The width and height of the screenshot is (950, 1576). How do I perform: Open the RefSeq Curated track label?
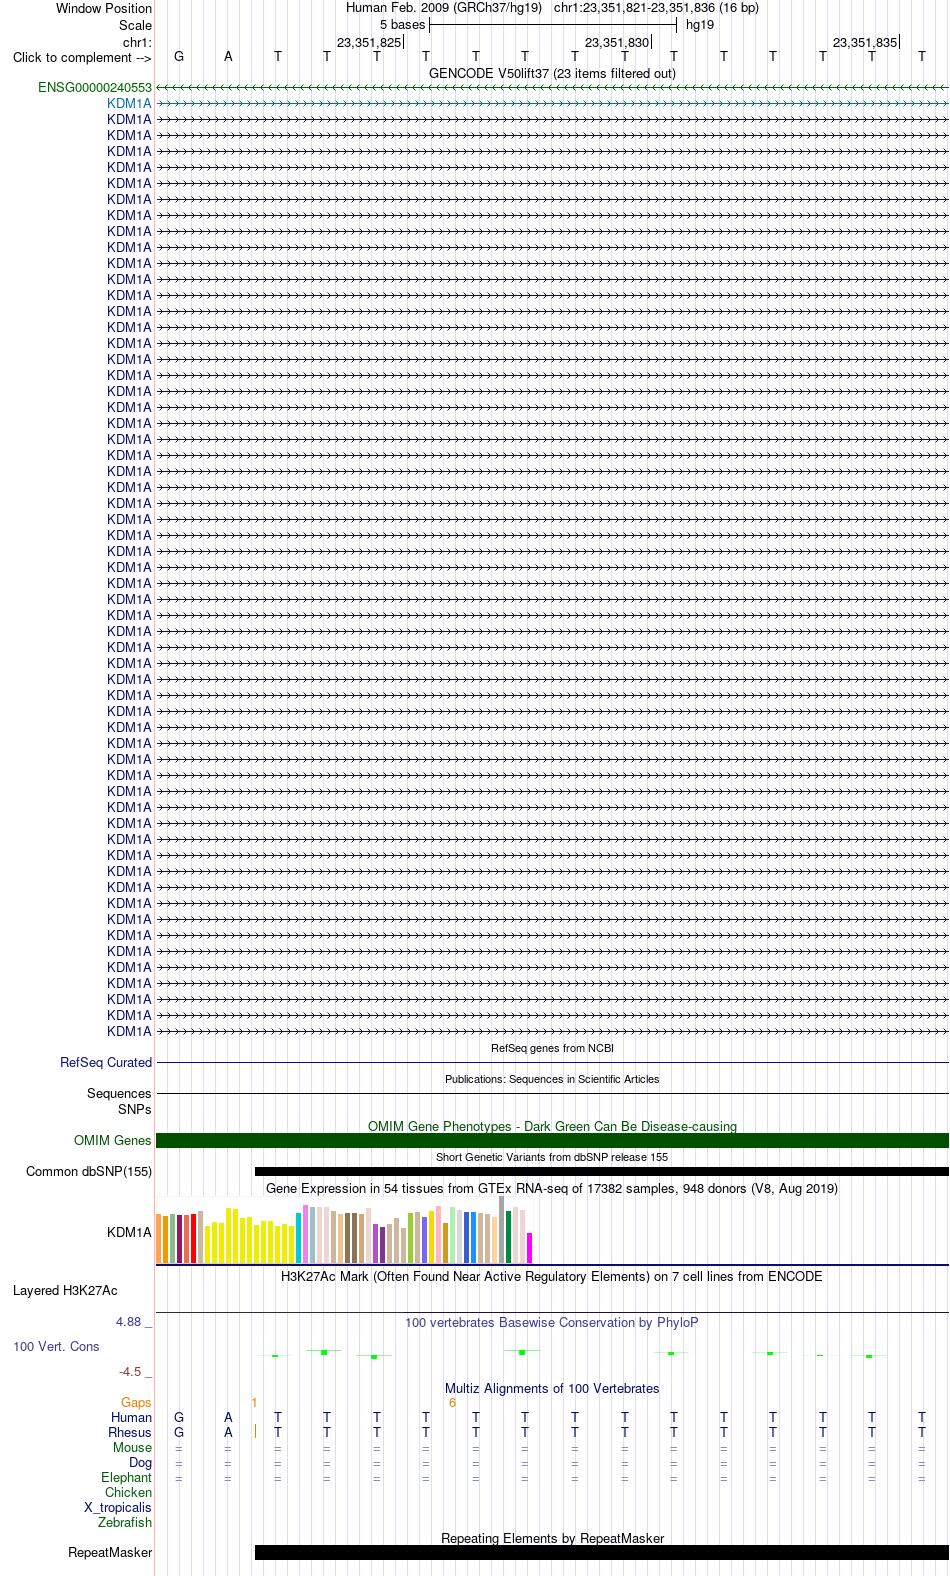pos(106,1063)
